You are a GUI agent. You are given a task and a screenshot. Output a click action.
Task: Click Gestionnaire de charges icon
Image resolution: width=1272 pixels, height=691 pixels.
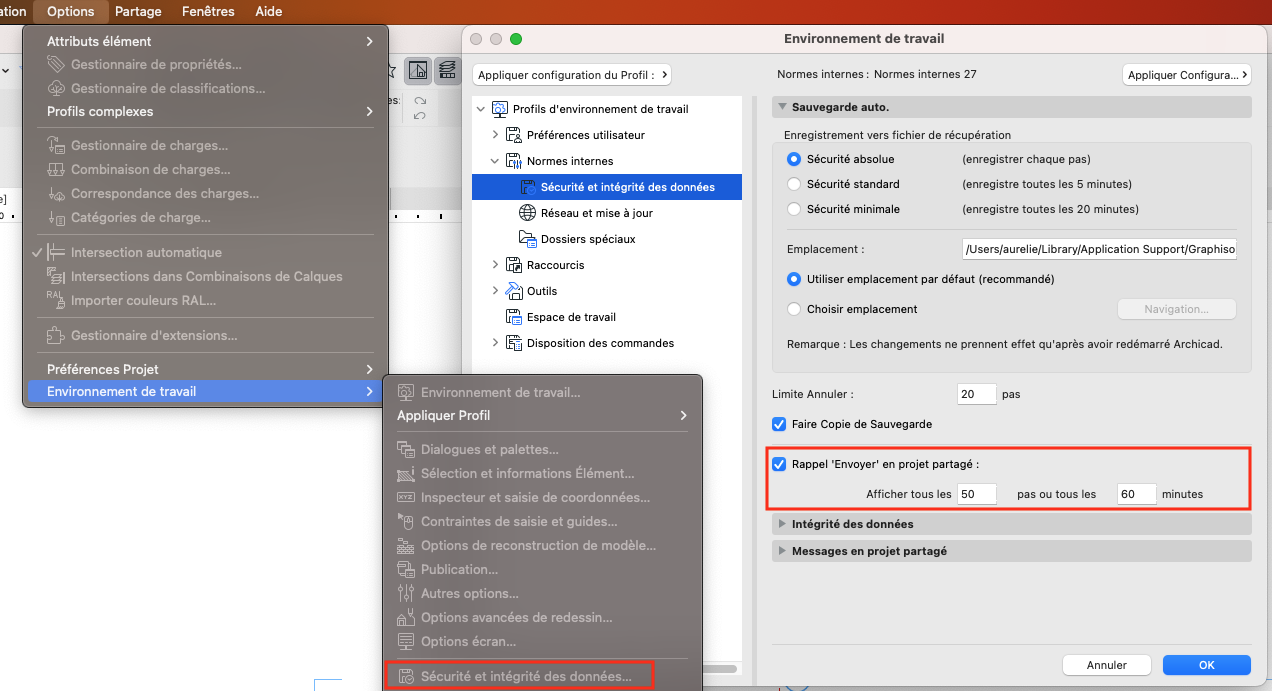pyautogui.click(x=56, y=146)
